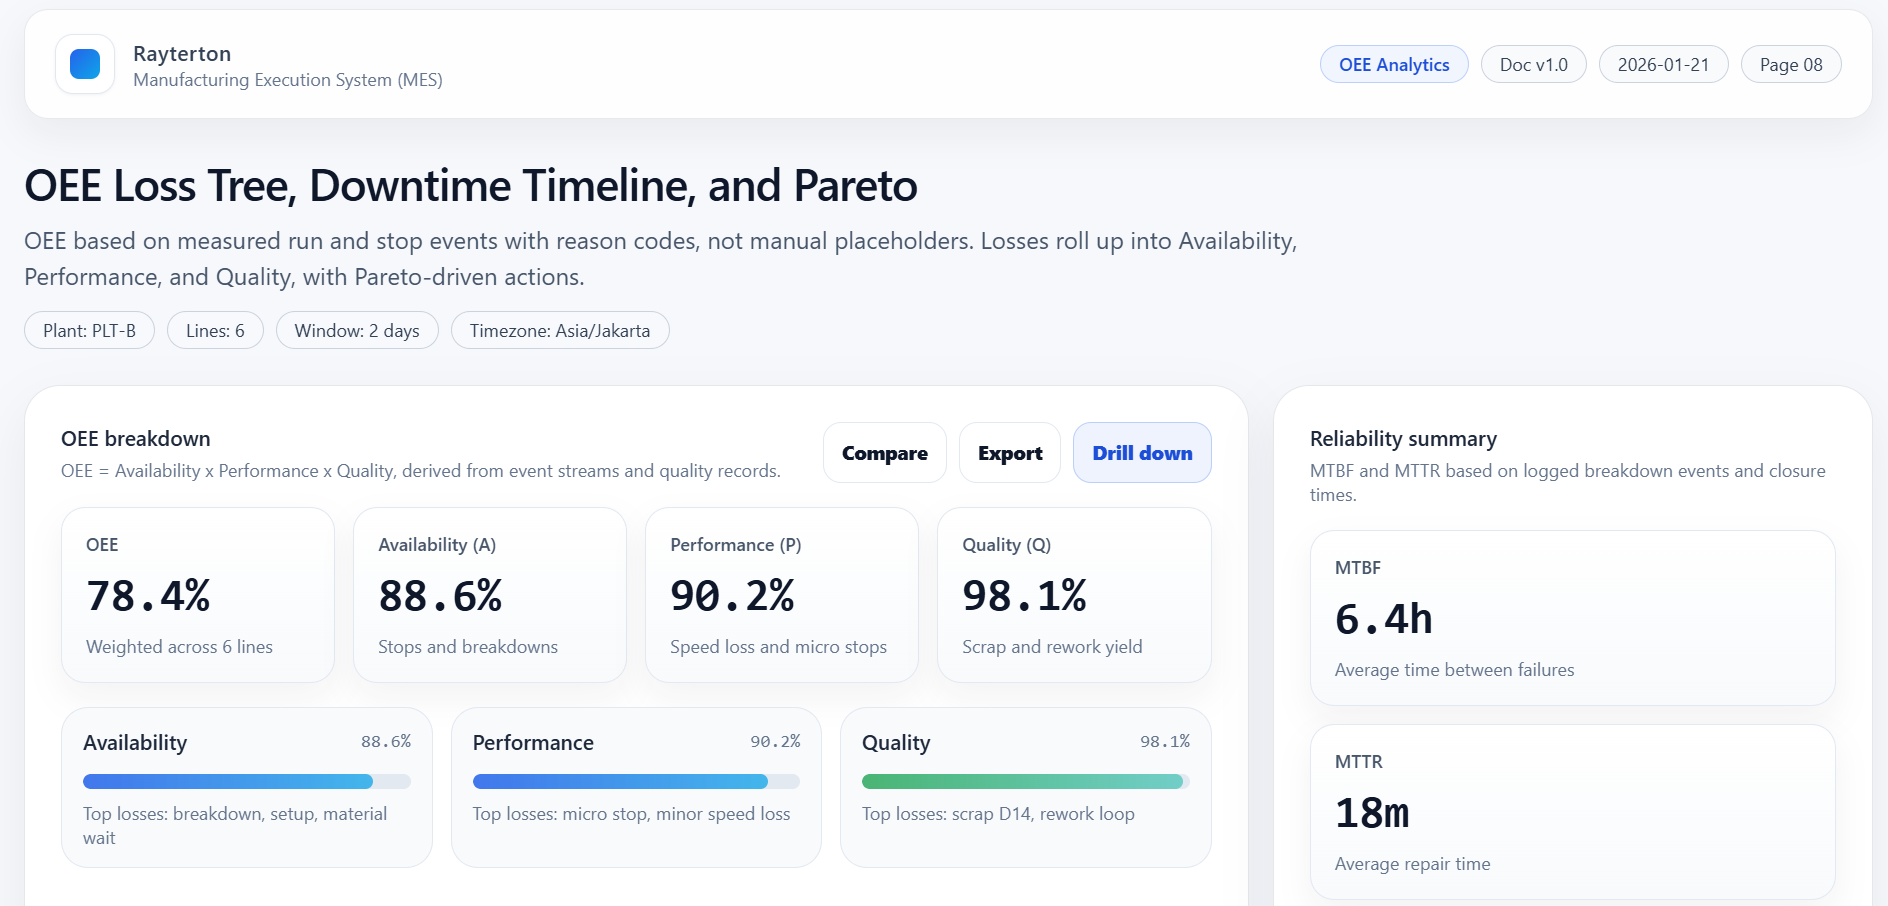Viewport: 1888px width, 906px height.
Task: Click the green Quality progress bar
Action: tap(1025, 782)
